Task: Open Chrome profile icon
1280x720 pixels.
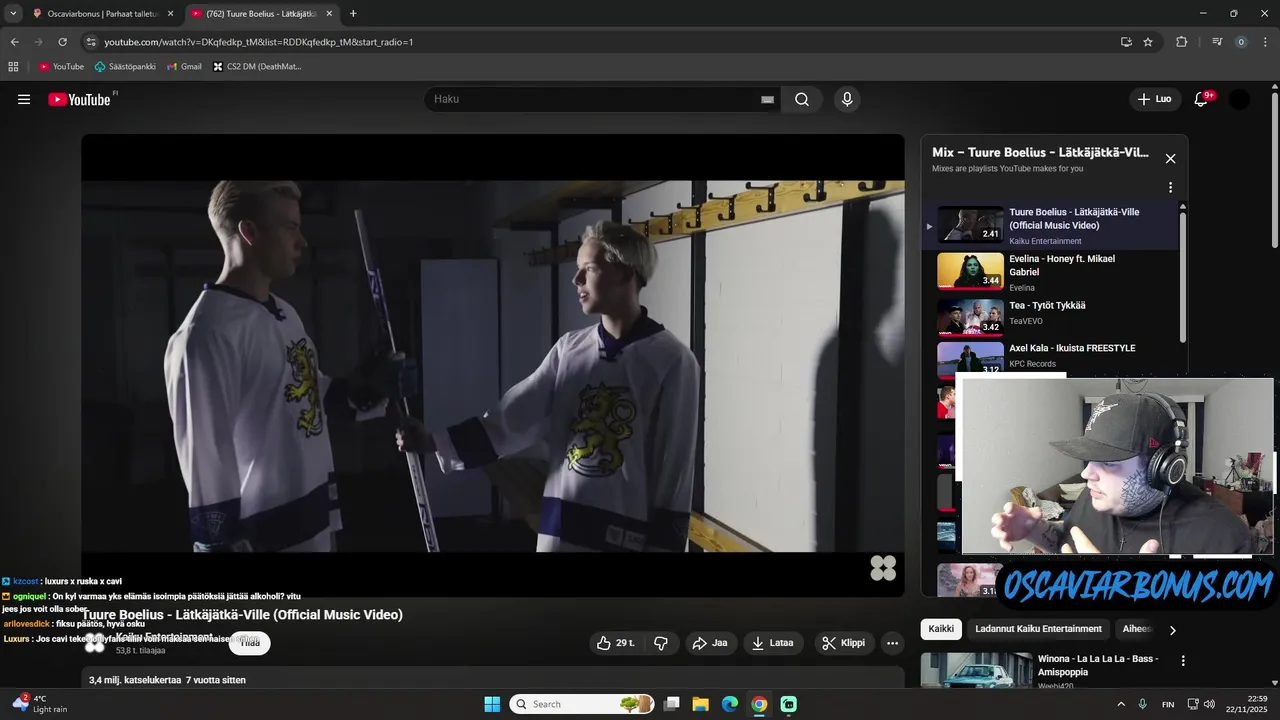Action: tap(1241, 42)
